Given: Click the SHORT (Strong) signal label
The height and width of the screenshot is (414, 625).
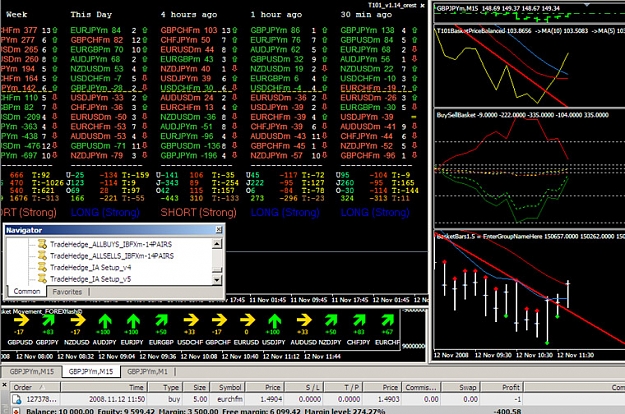Looking at the screenshot, I should pyautogui.click(x=198, y=212).
